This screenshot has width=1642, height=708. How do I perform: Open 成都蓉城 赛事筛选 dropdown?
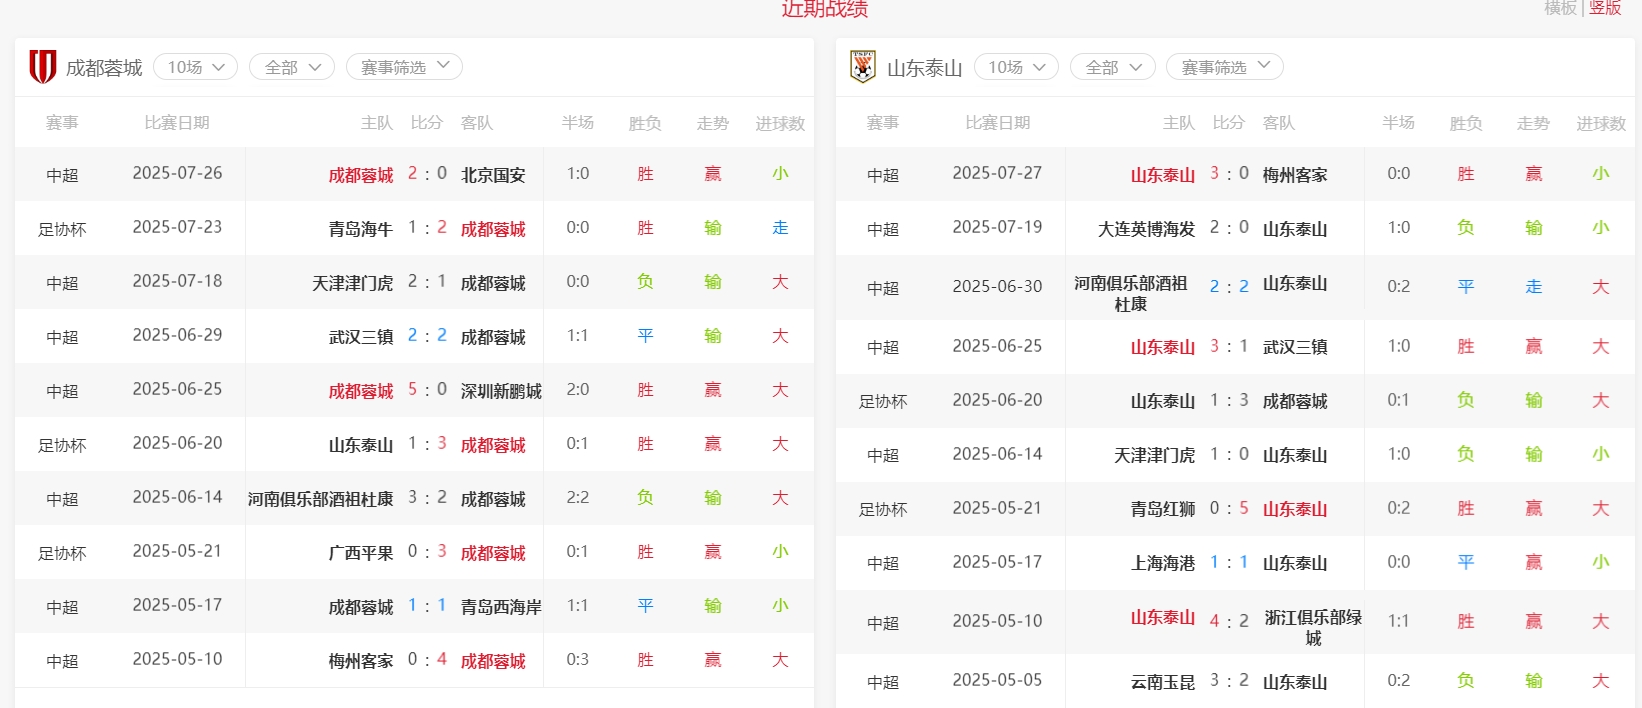click(404, 67)
